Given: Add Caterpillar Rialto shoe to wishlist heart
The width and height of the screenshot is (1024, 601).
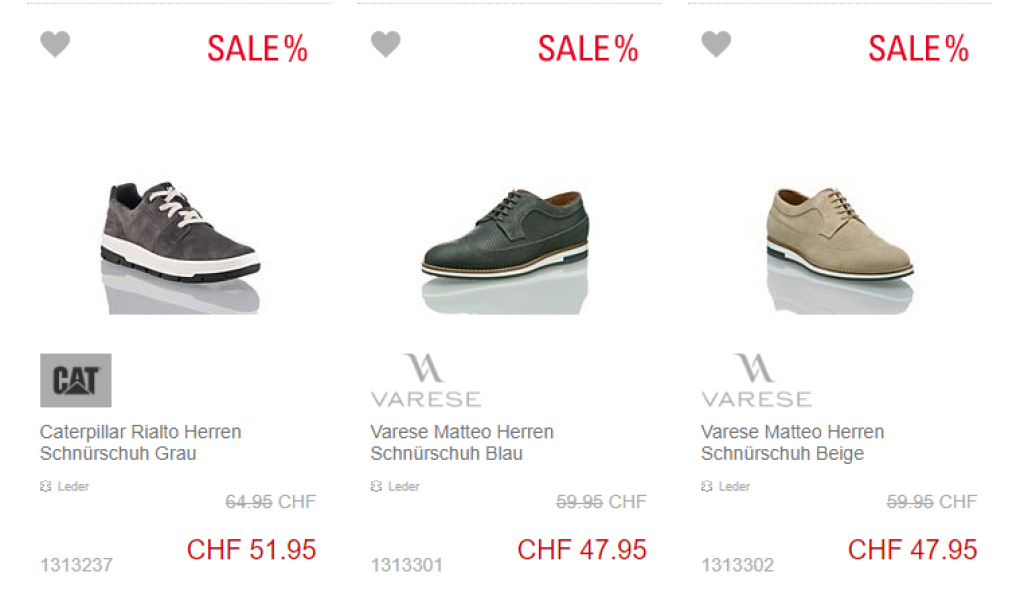Looking at the screenshot, I should (55, 44).
